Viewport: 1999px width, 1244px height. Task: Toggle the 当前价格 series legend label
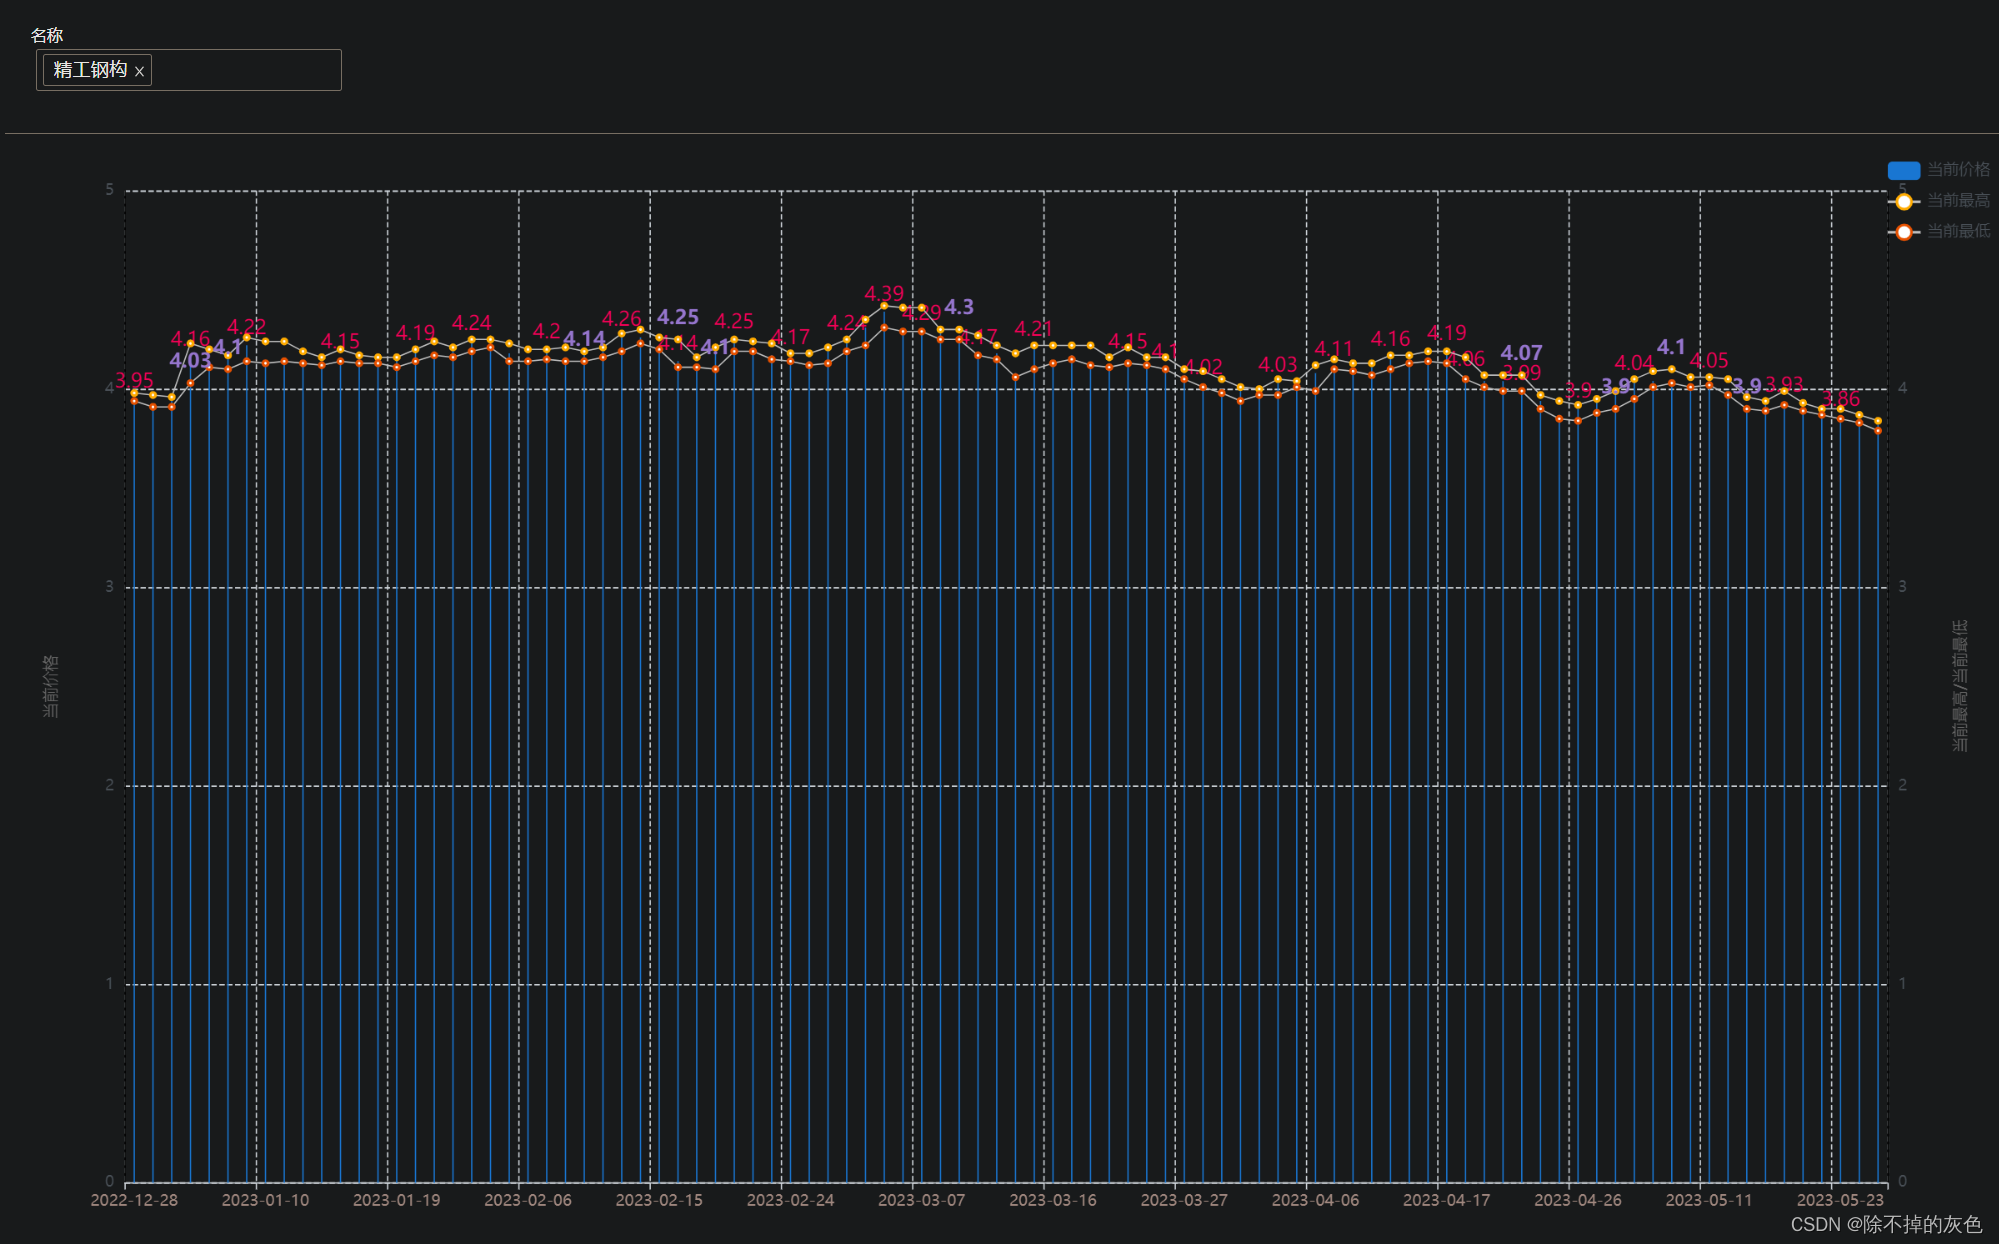tap(1958, 170)
